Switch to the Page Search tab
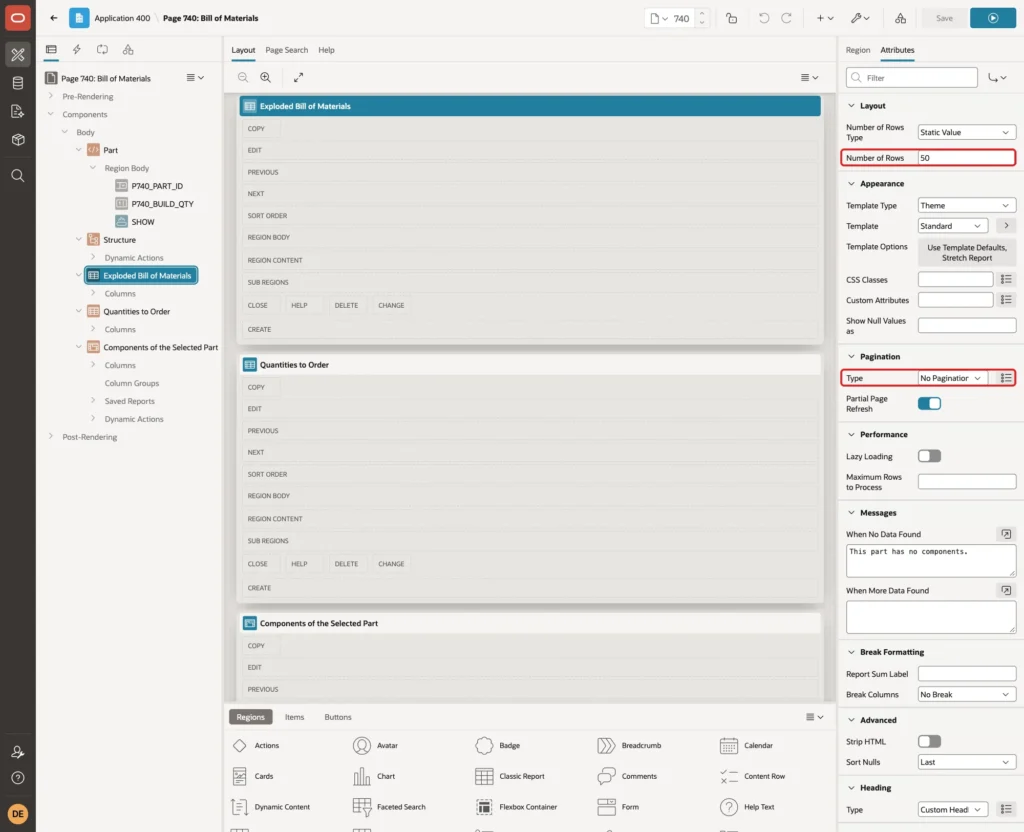This screenshot has height=832, width=1024. [x=286, y=50]
